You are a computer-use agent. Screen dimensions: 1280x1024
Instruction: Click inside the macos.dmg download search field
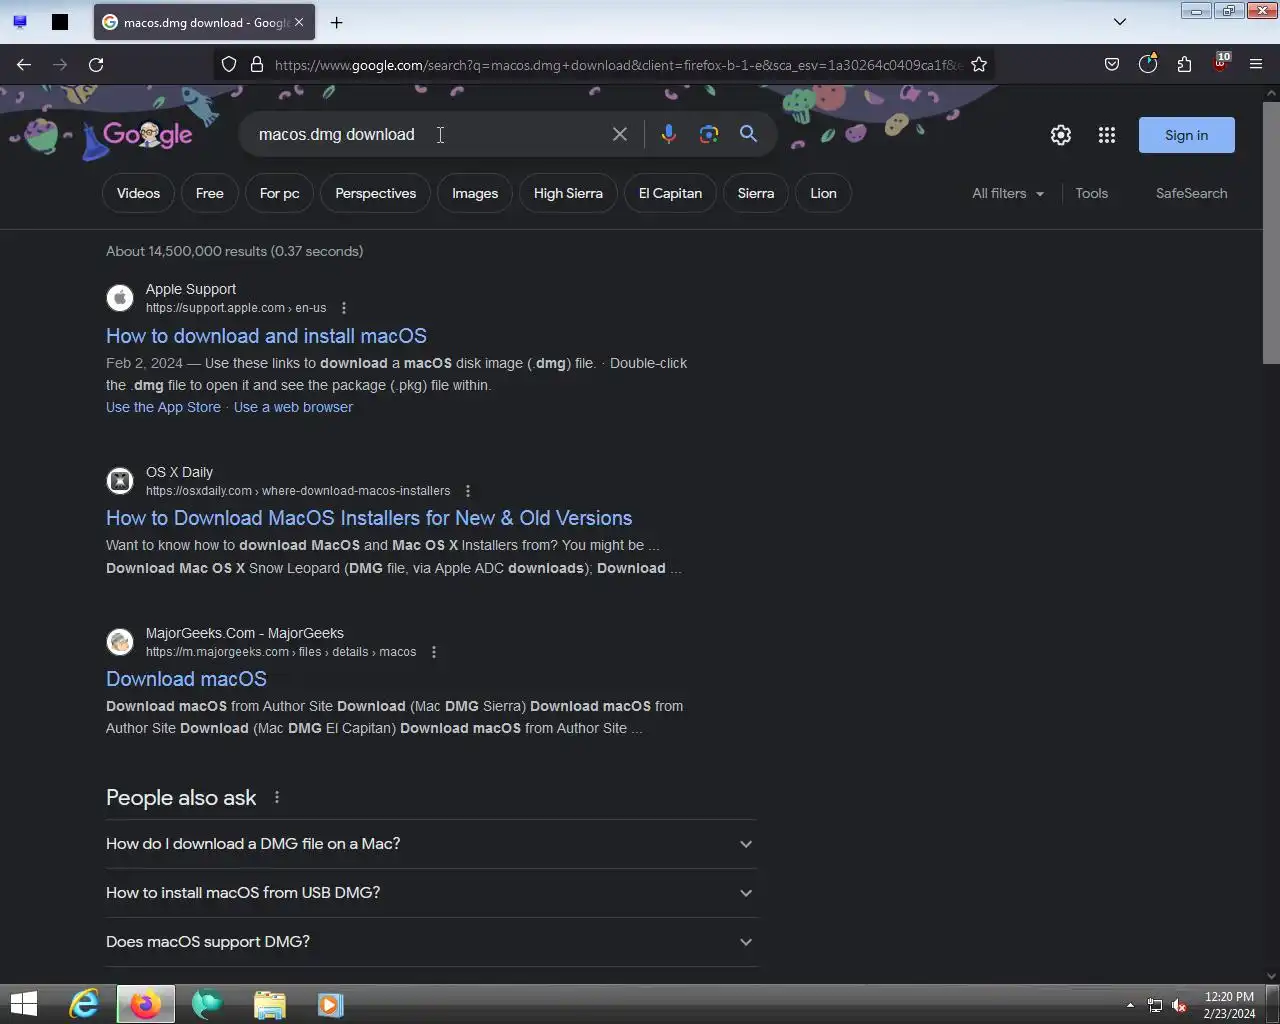point(430,134)
